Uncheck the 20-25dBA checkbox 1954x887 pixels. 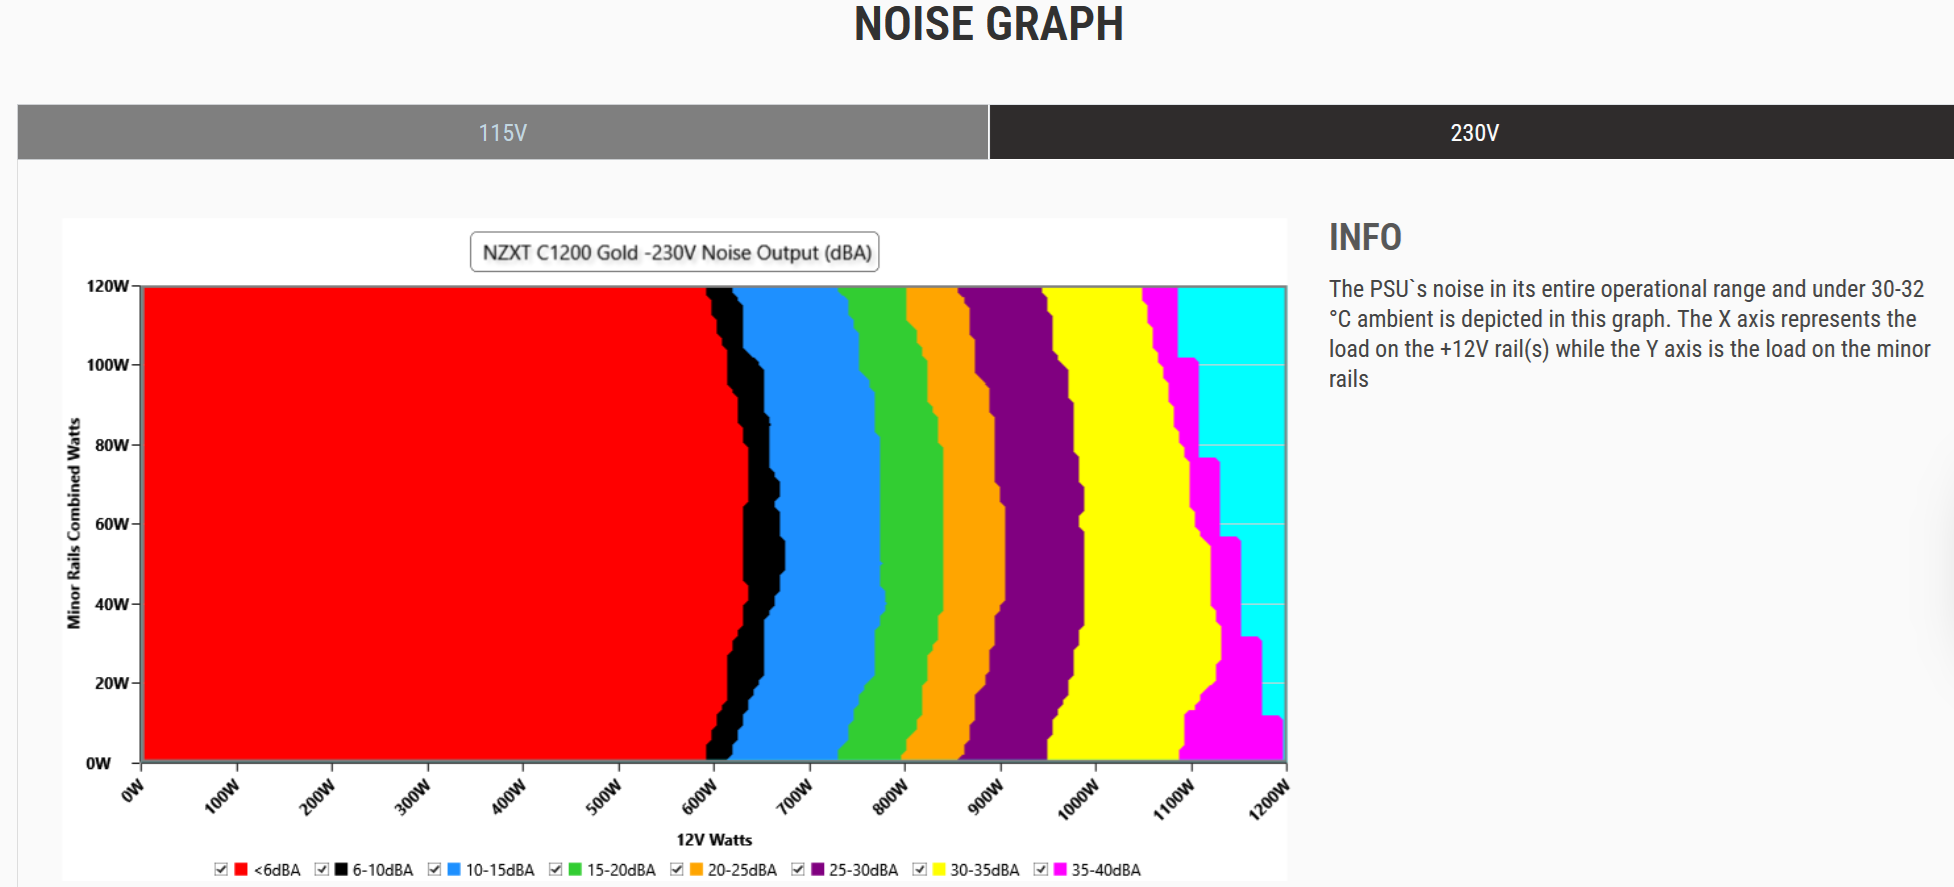point(676,869)
